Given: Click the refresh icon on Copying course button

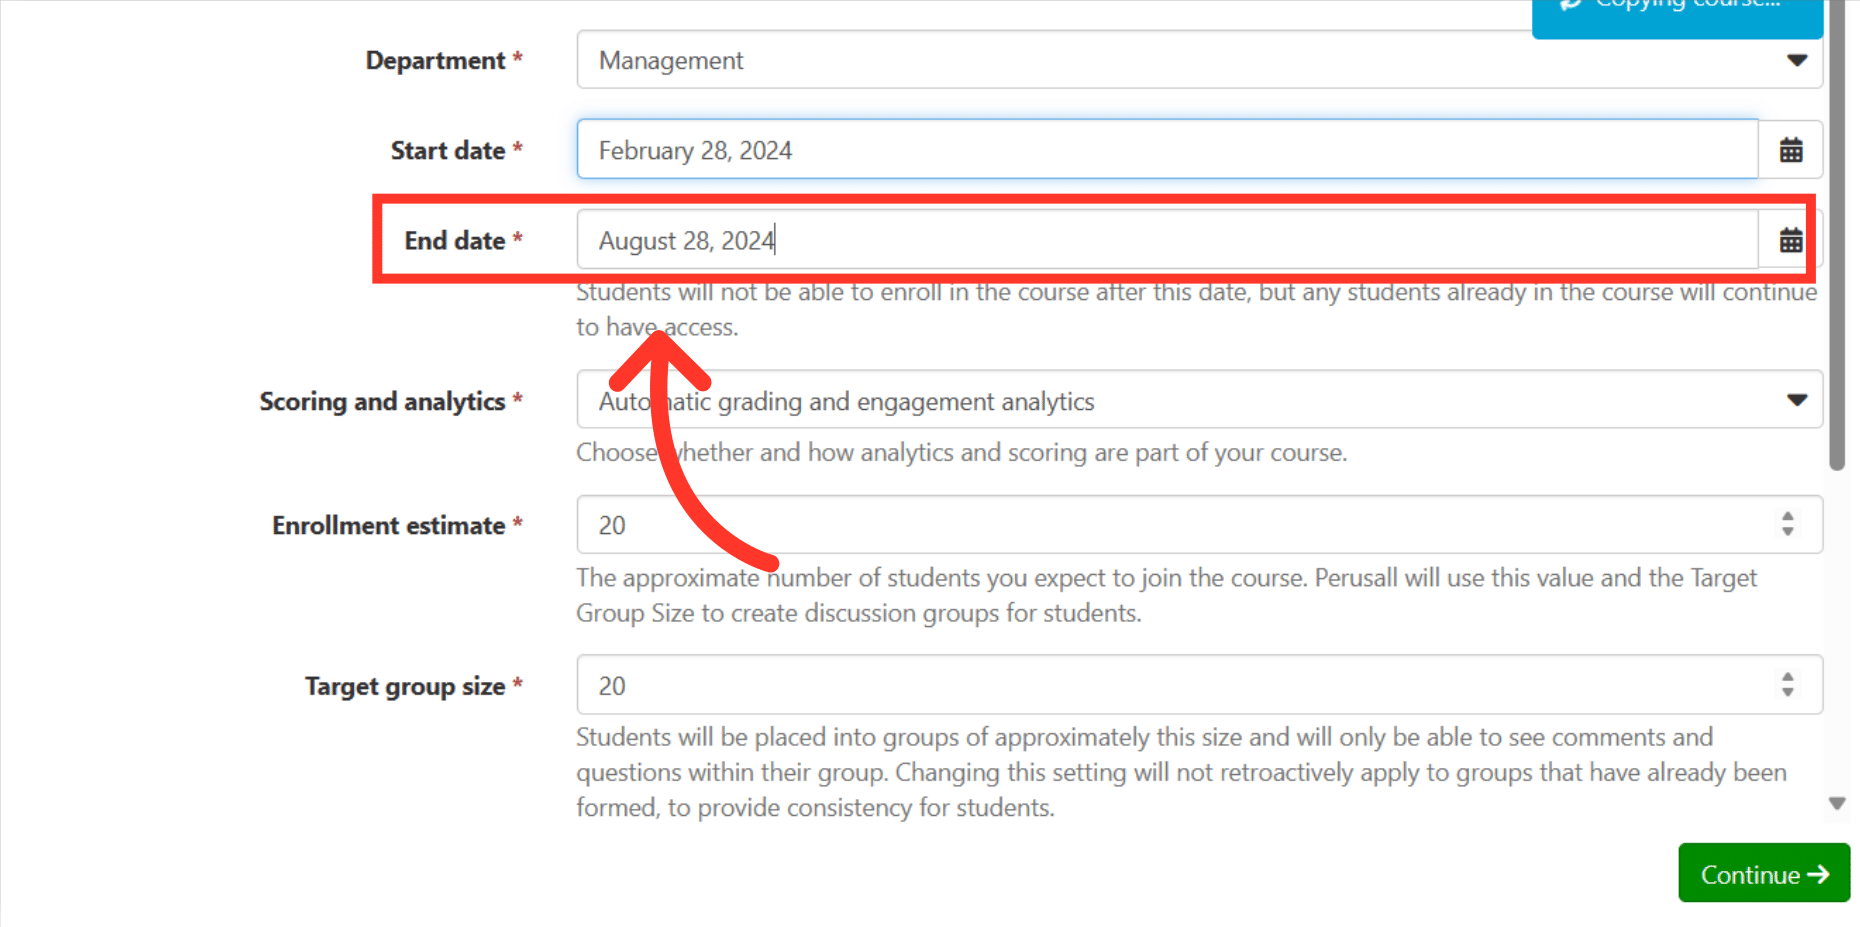Looking at the screenshot, I should [x=1572, y=5].
